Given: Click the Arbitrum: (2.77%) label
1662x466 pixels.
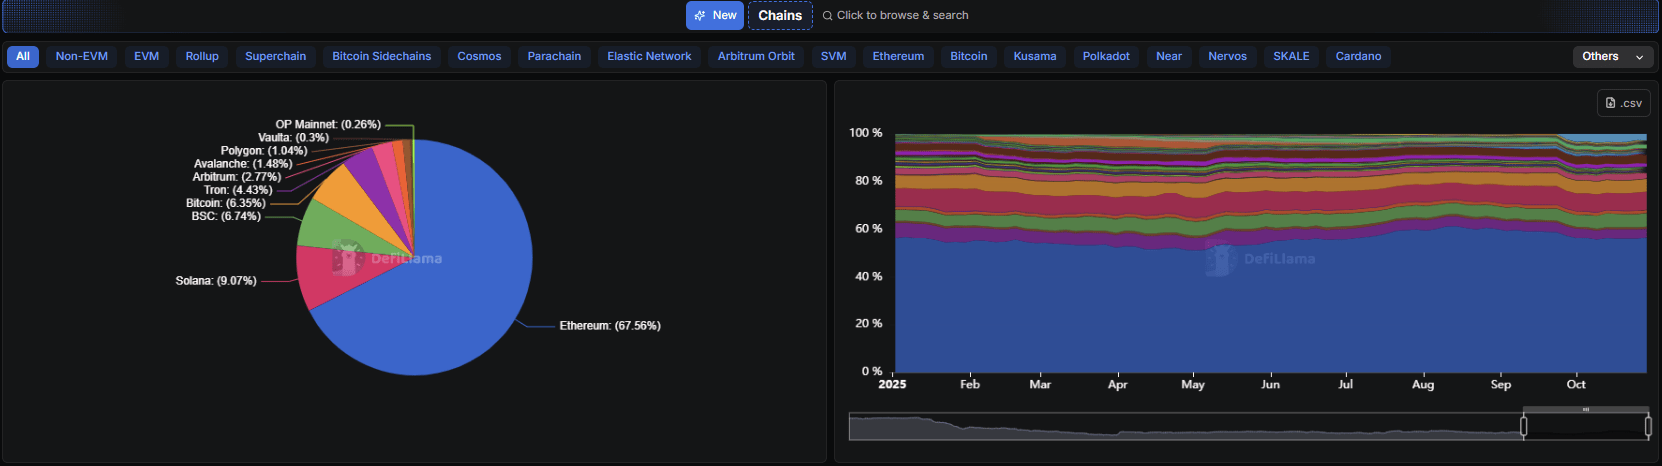Looking at the screenshot, I should click(x=237, y=177).
